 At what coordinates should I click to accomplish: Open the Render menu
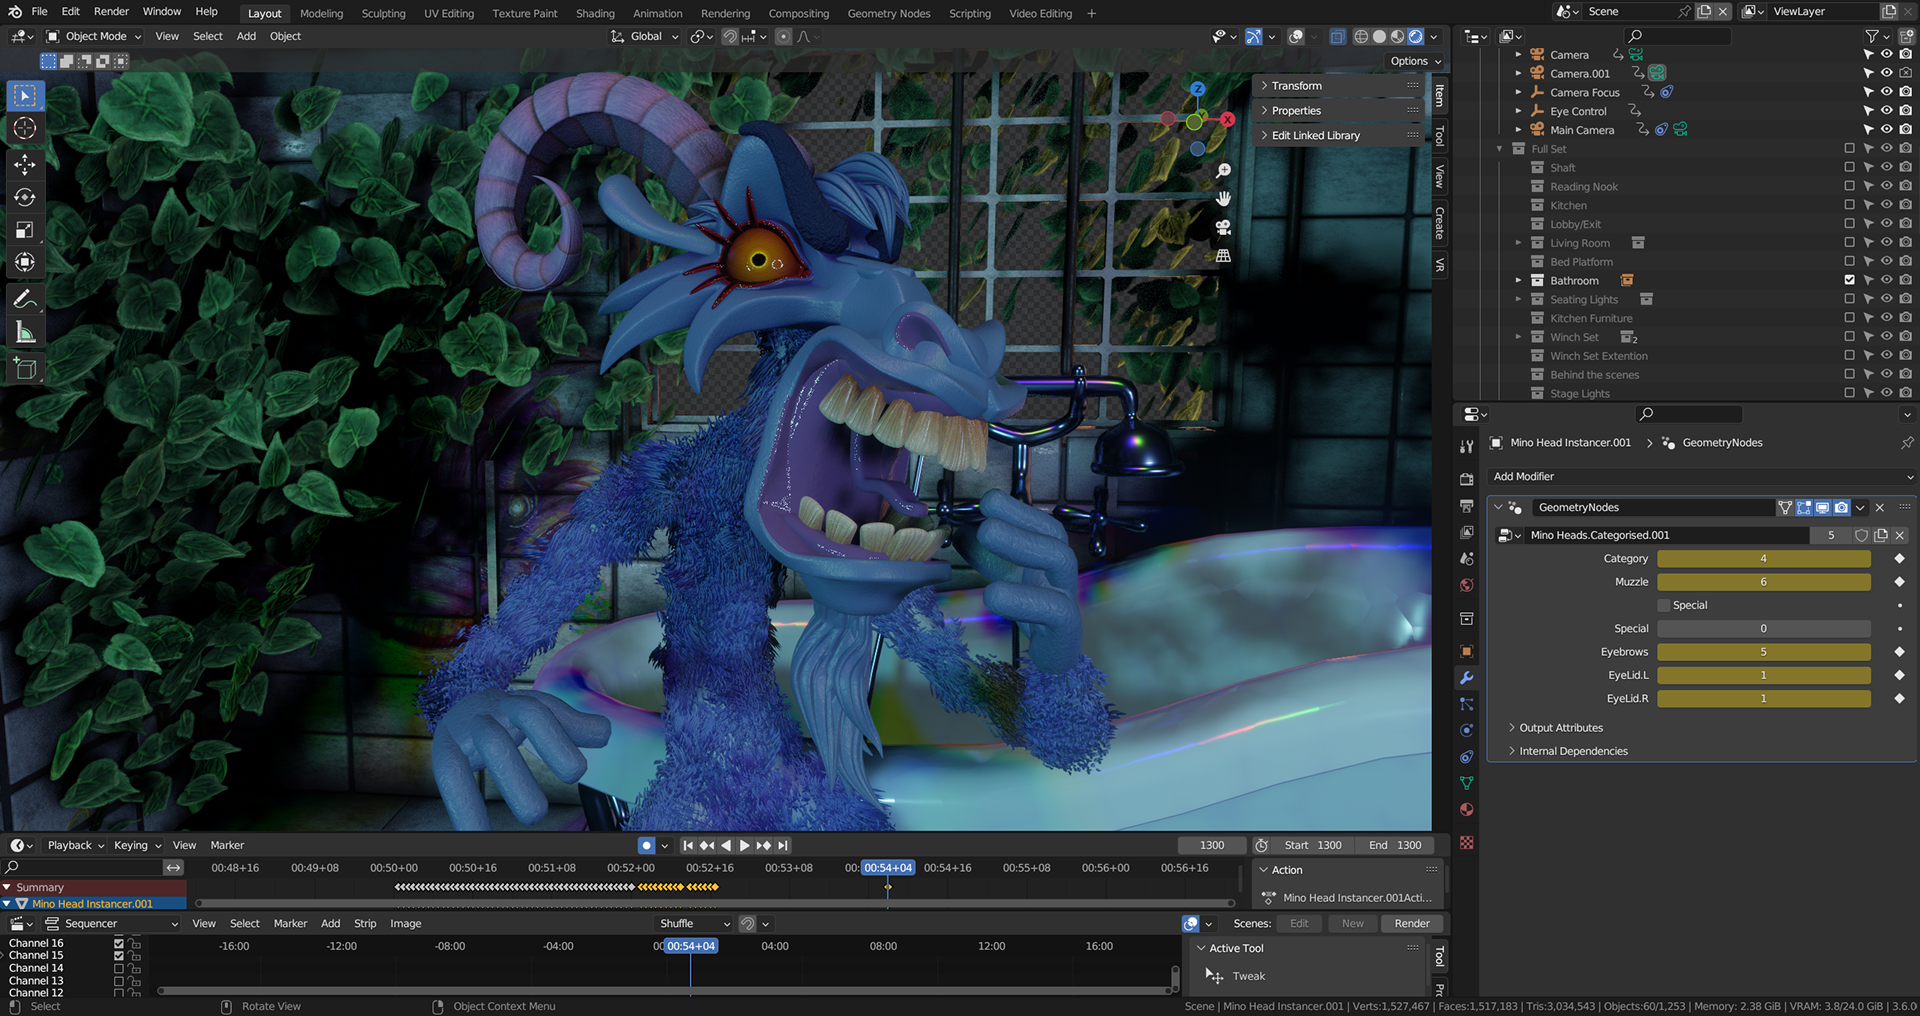point(111,12)
